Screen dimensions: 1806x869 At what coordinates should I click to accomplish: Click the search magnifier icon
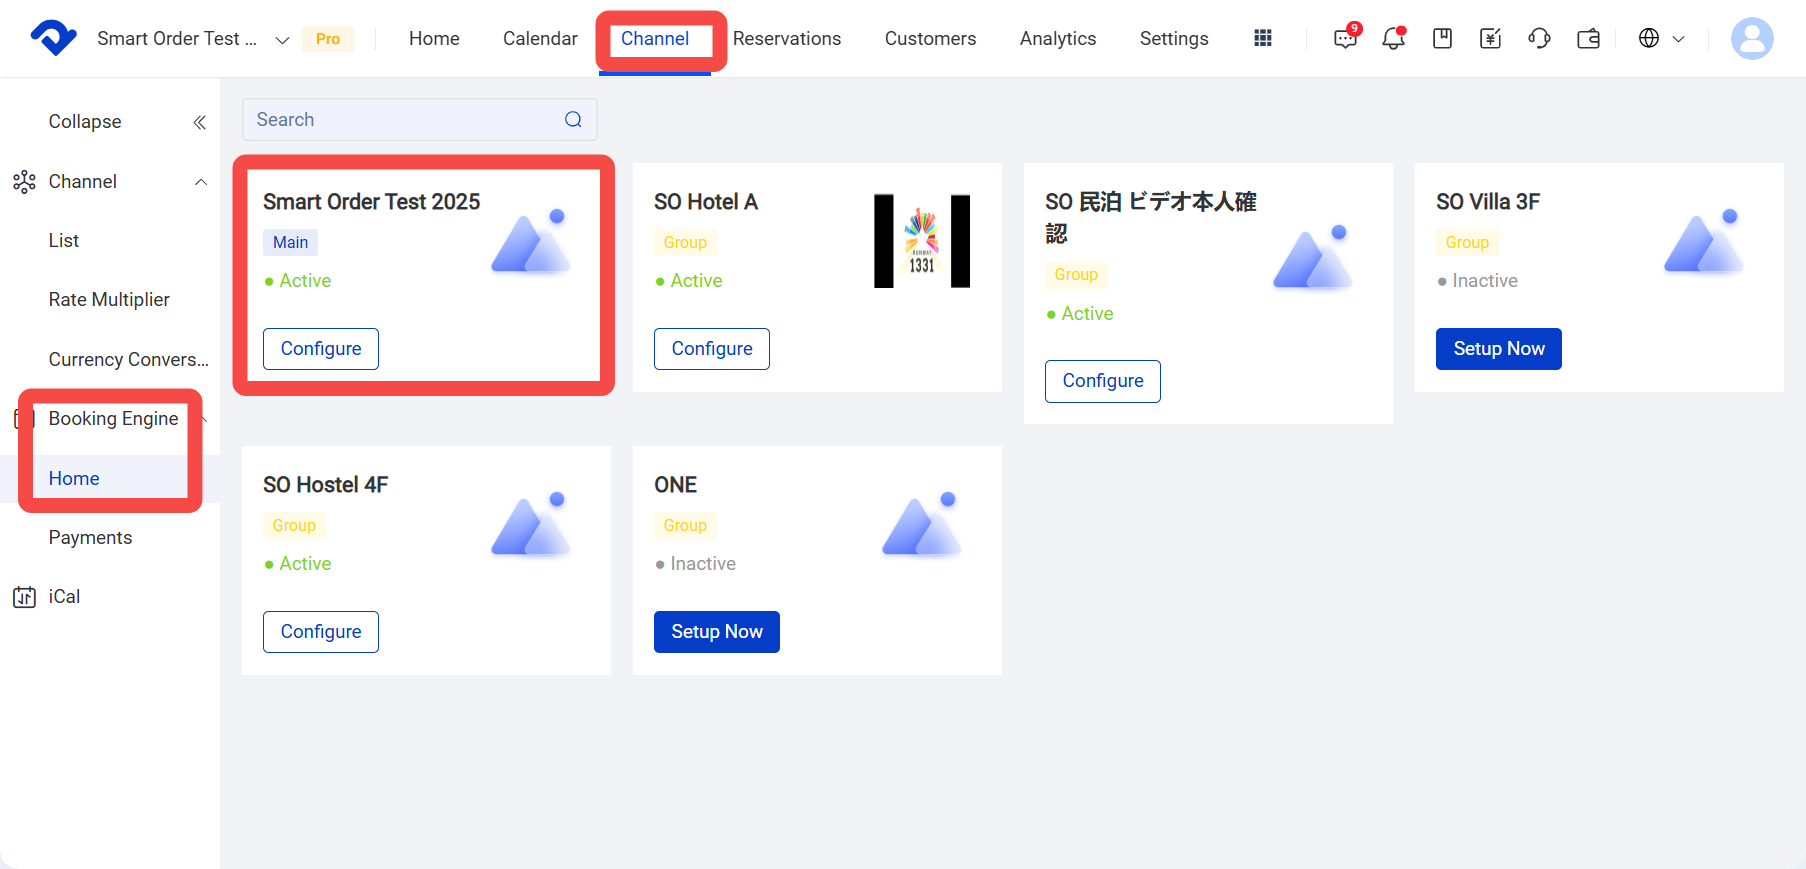573,120
